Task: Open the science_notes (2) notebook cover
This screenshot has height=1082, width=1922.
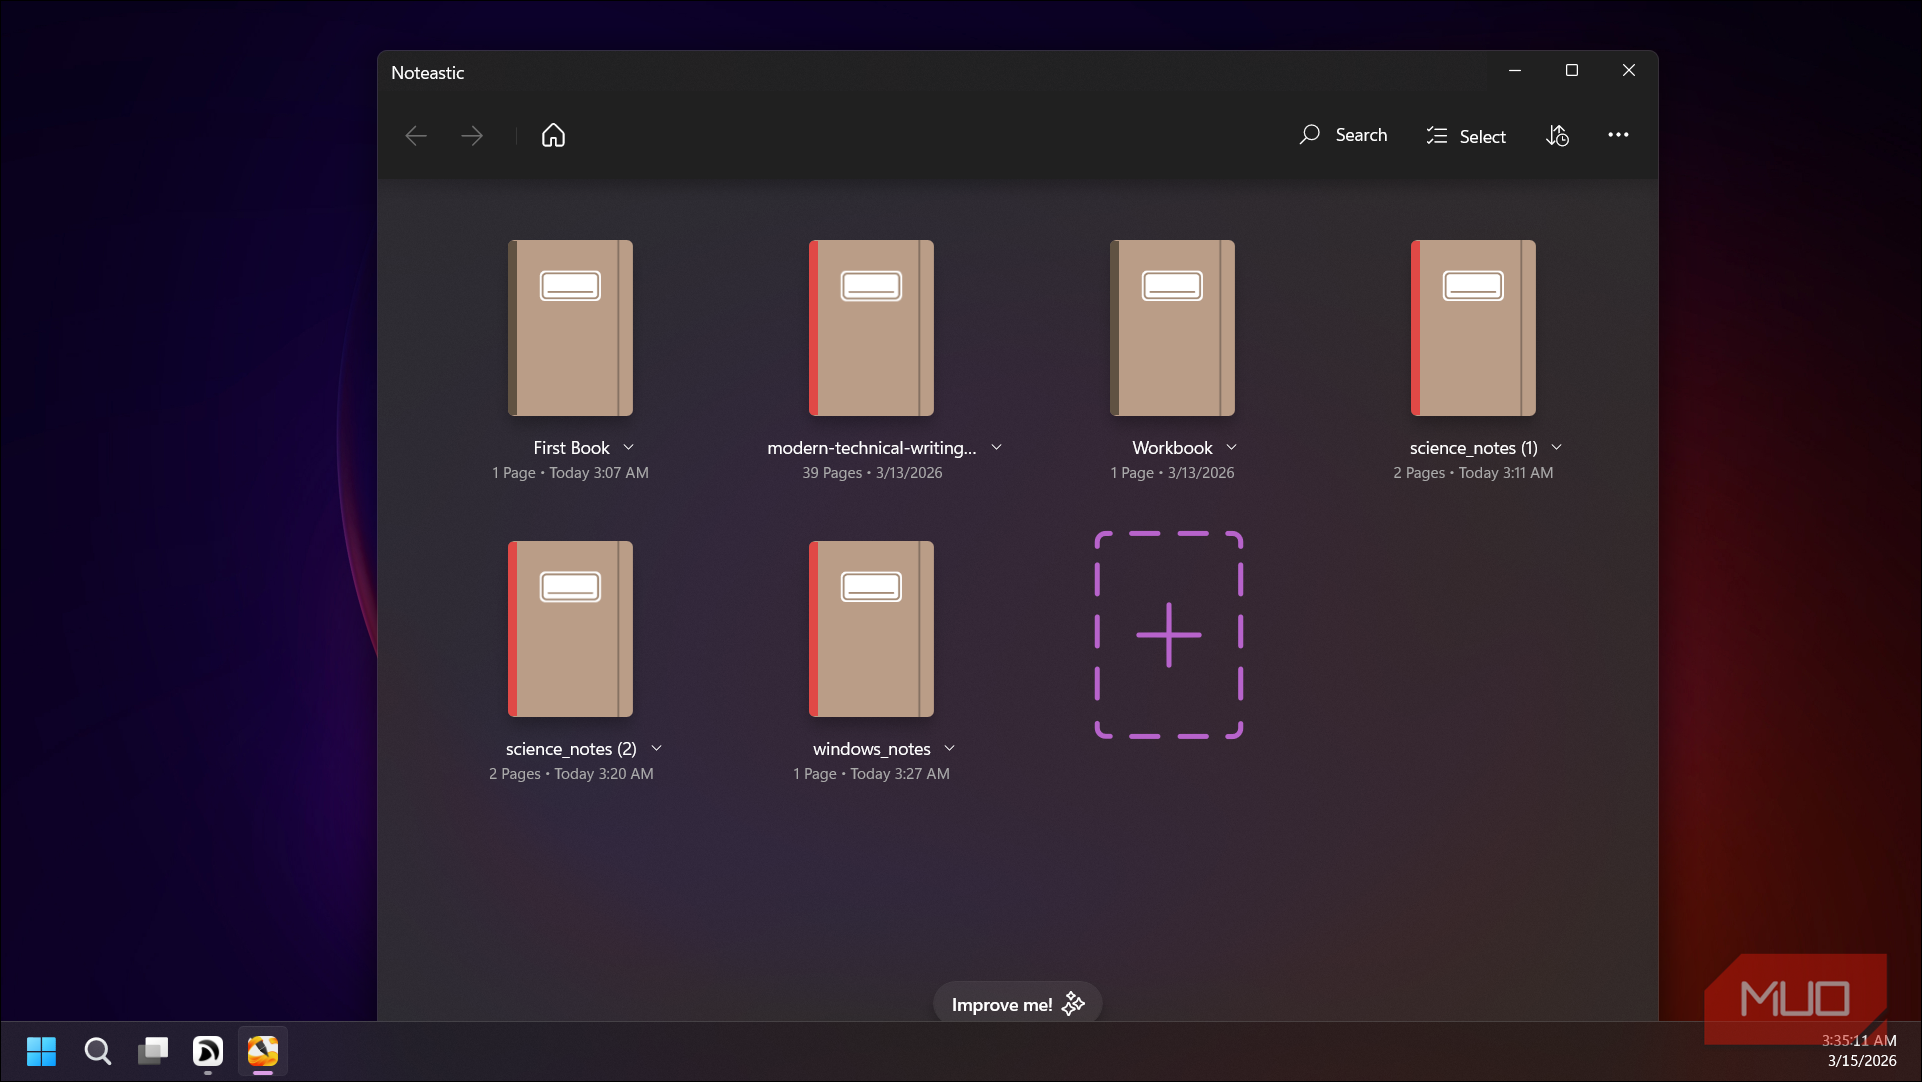Action: (x=570, y=629)
